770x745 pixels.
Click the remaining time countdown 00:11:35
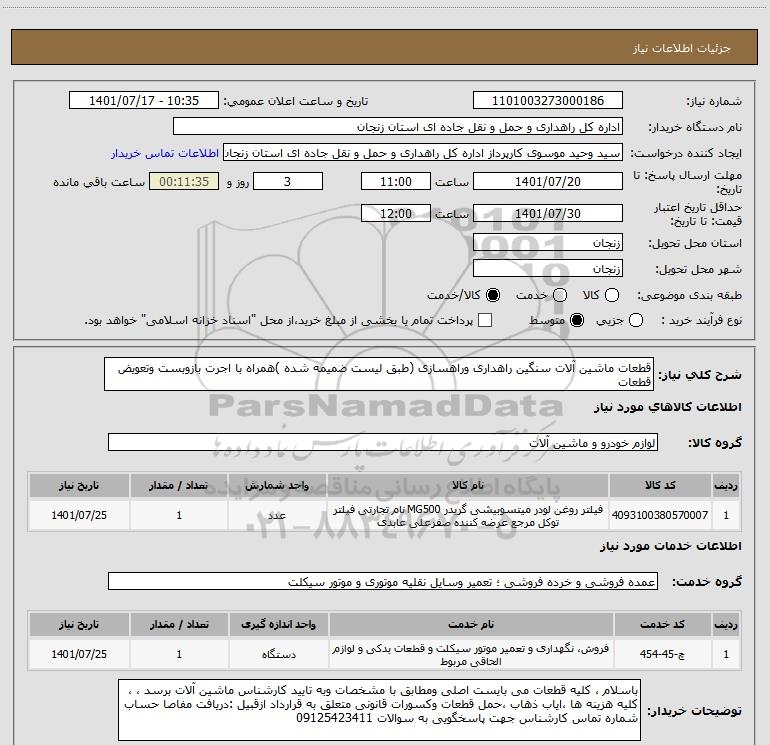coord(184,181)
